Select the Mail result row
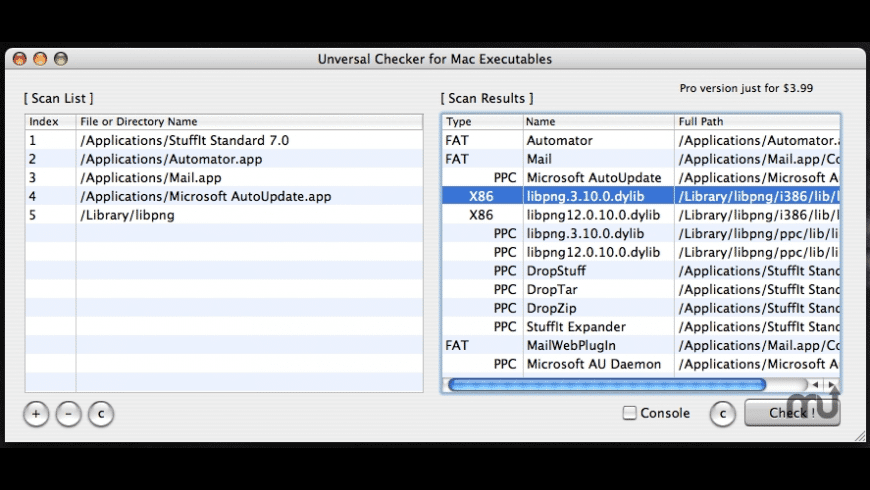Image resolution: width=870 pixels, height=490 pixels. [x=641, y=159]
